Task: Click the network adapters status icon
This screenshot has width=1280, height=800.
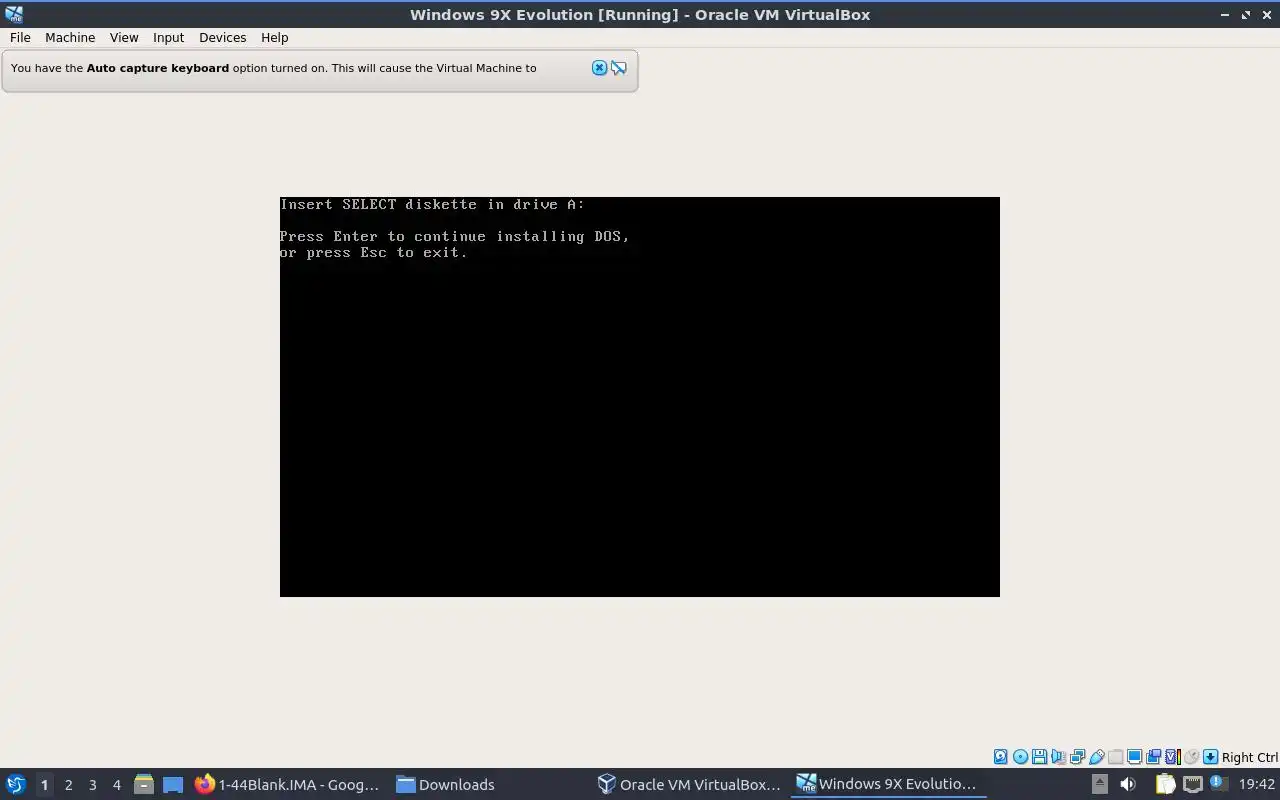Action: [x=1077, y=757]
